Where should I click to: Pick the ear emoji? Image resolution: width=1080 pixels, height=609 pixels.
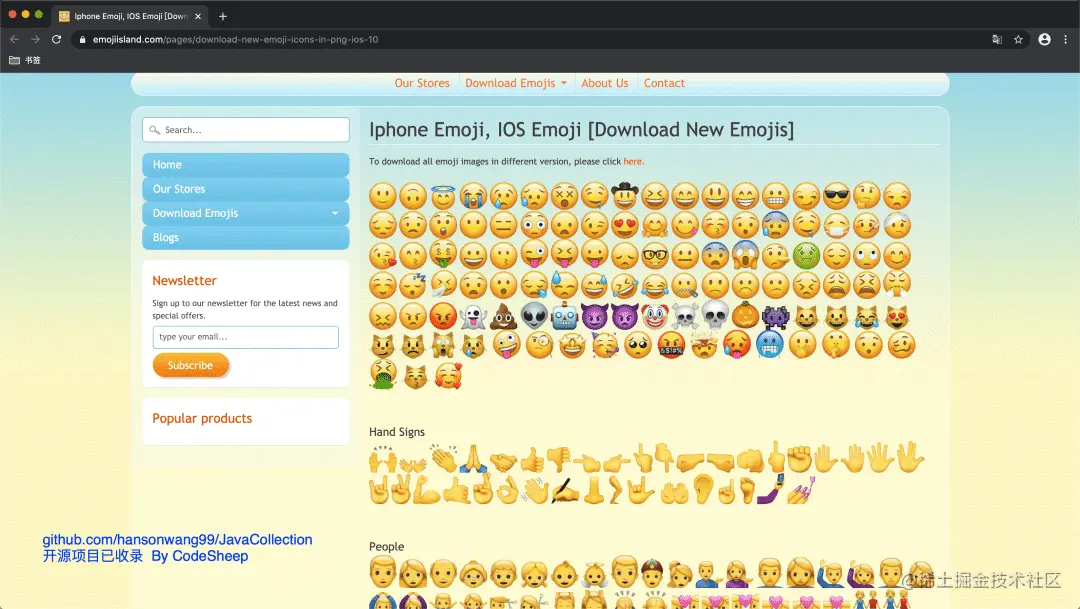pos(703,489)
